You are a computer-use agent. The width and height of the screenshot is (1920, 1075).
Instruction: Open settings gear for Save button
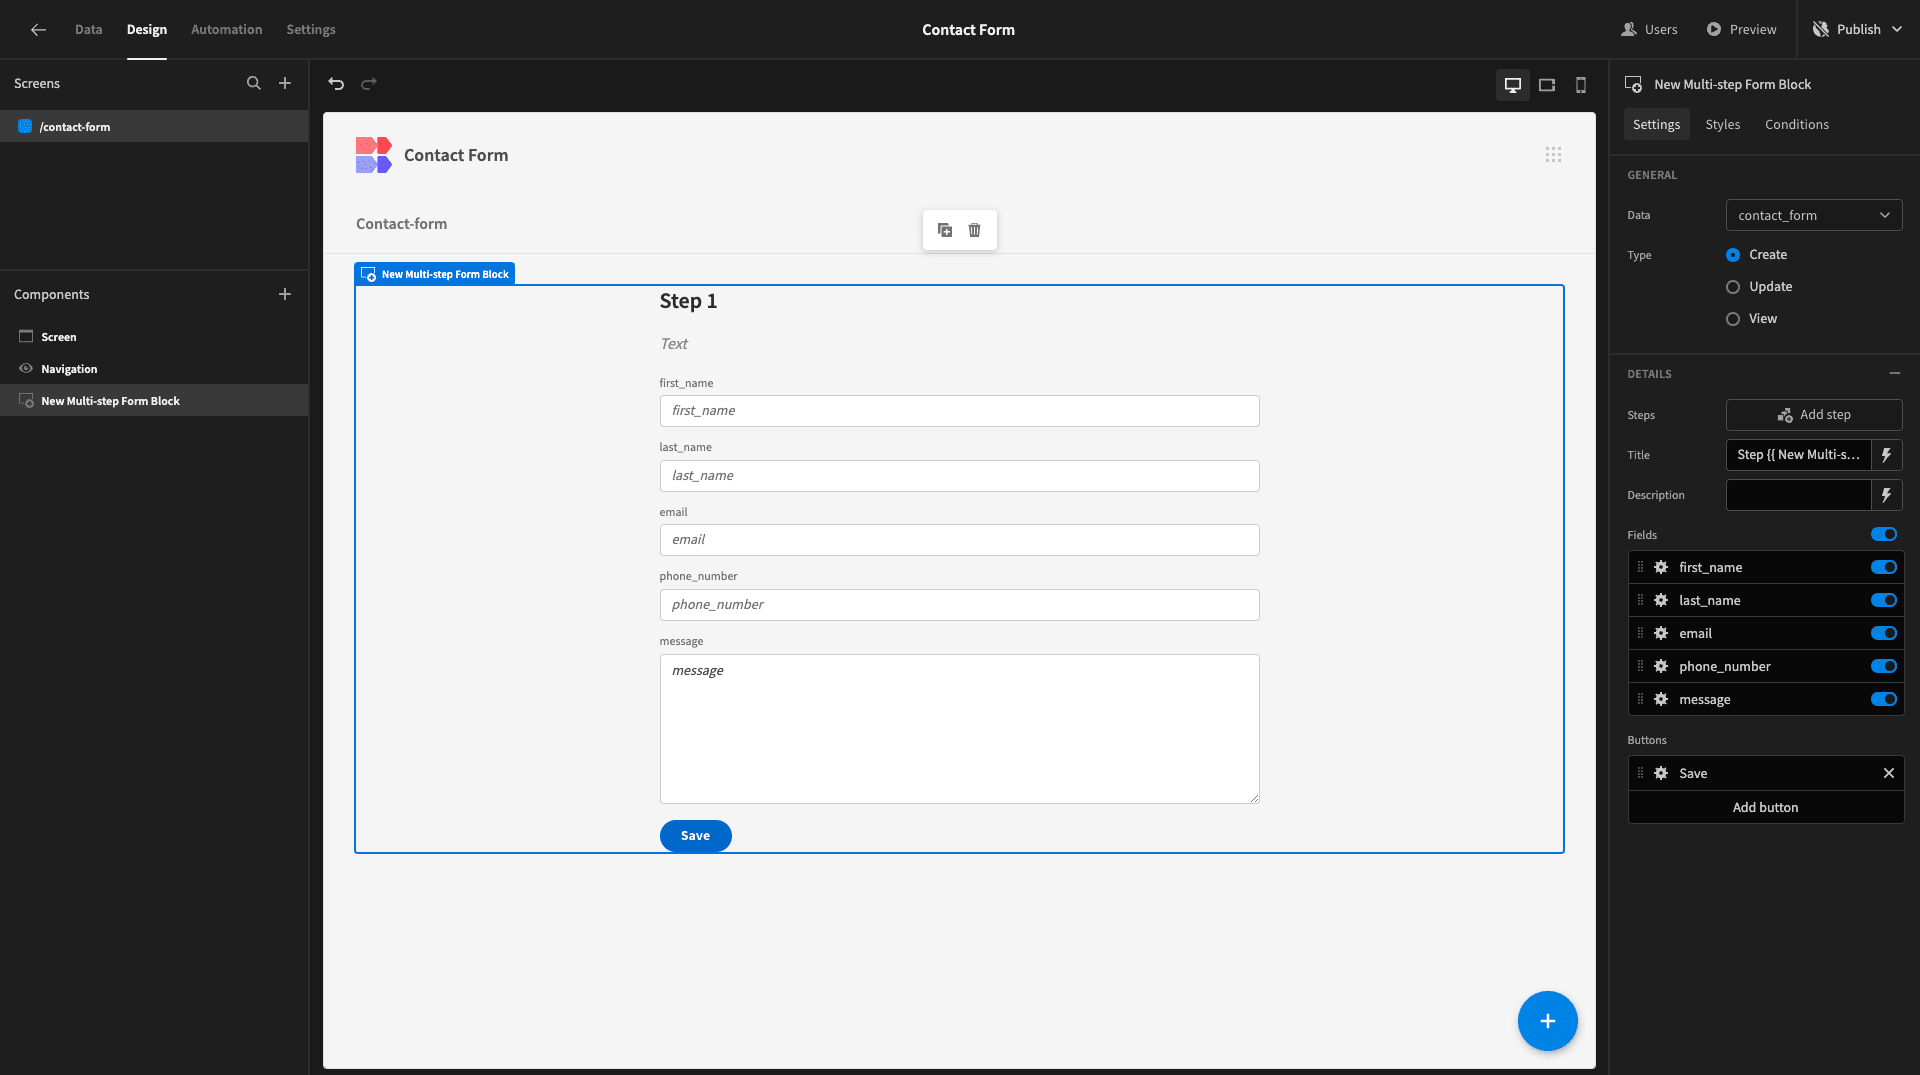pyautogui.click(x=1661, y=773)
